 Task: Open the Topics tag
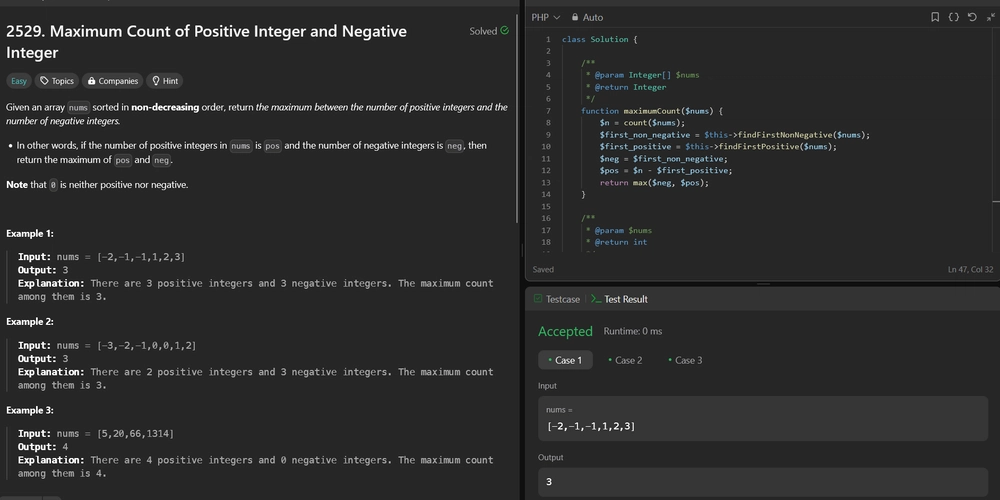pyautogui.click(x=57, y=81)
